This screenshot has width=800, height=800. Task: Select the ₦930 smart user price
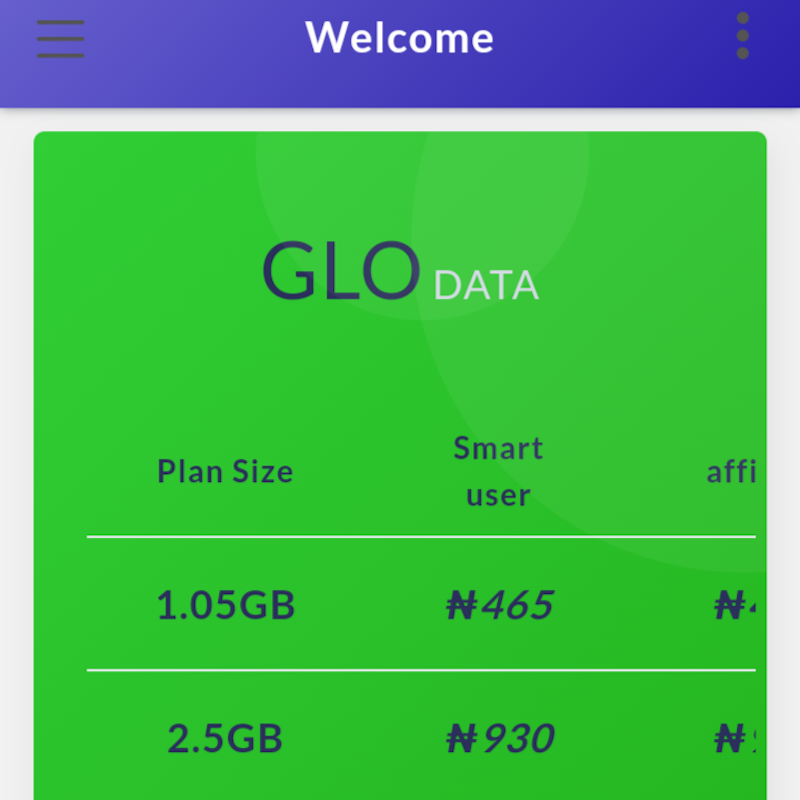500,739
